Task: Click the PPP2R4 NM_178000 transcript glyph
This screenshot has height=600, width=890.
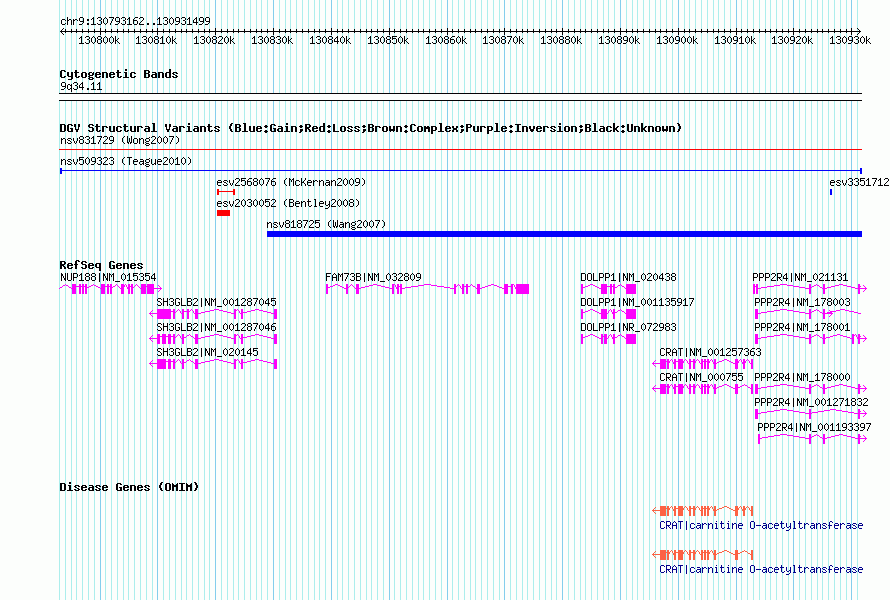Action: tap(811, 389)
